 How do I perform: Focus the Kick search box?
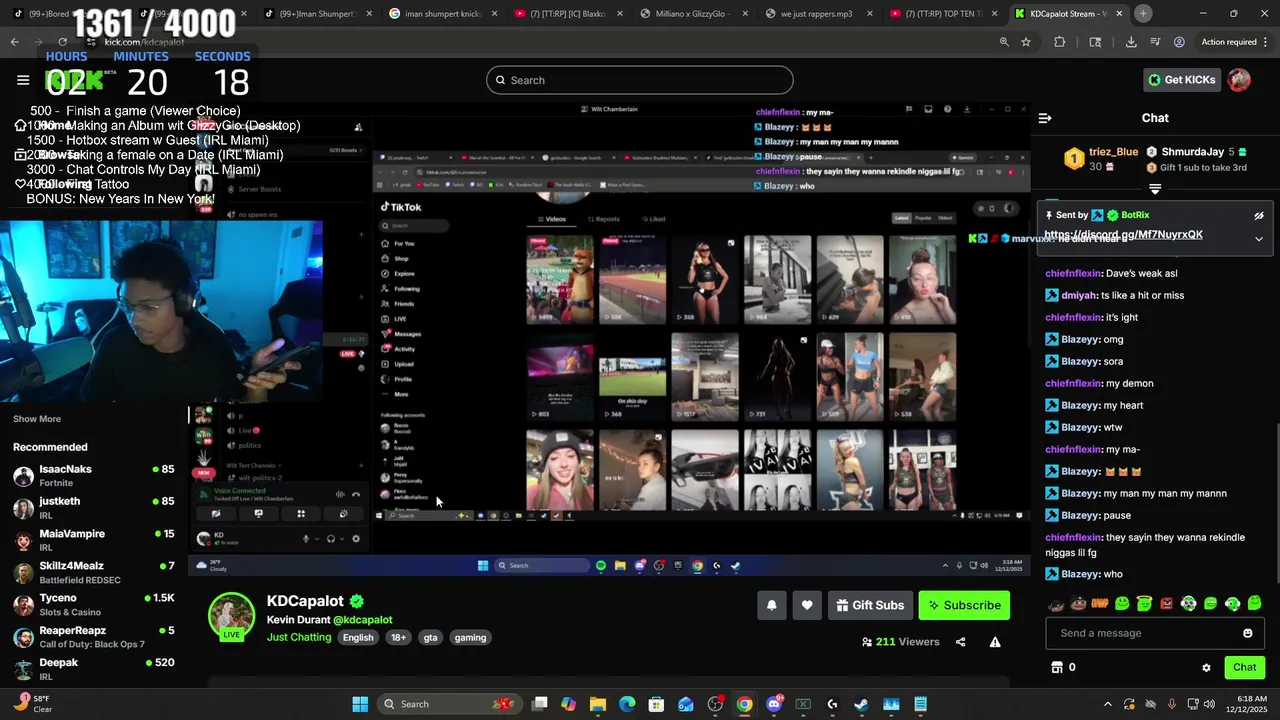640,80
